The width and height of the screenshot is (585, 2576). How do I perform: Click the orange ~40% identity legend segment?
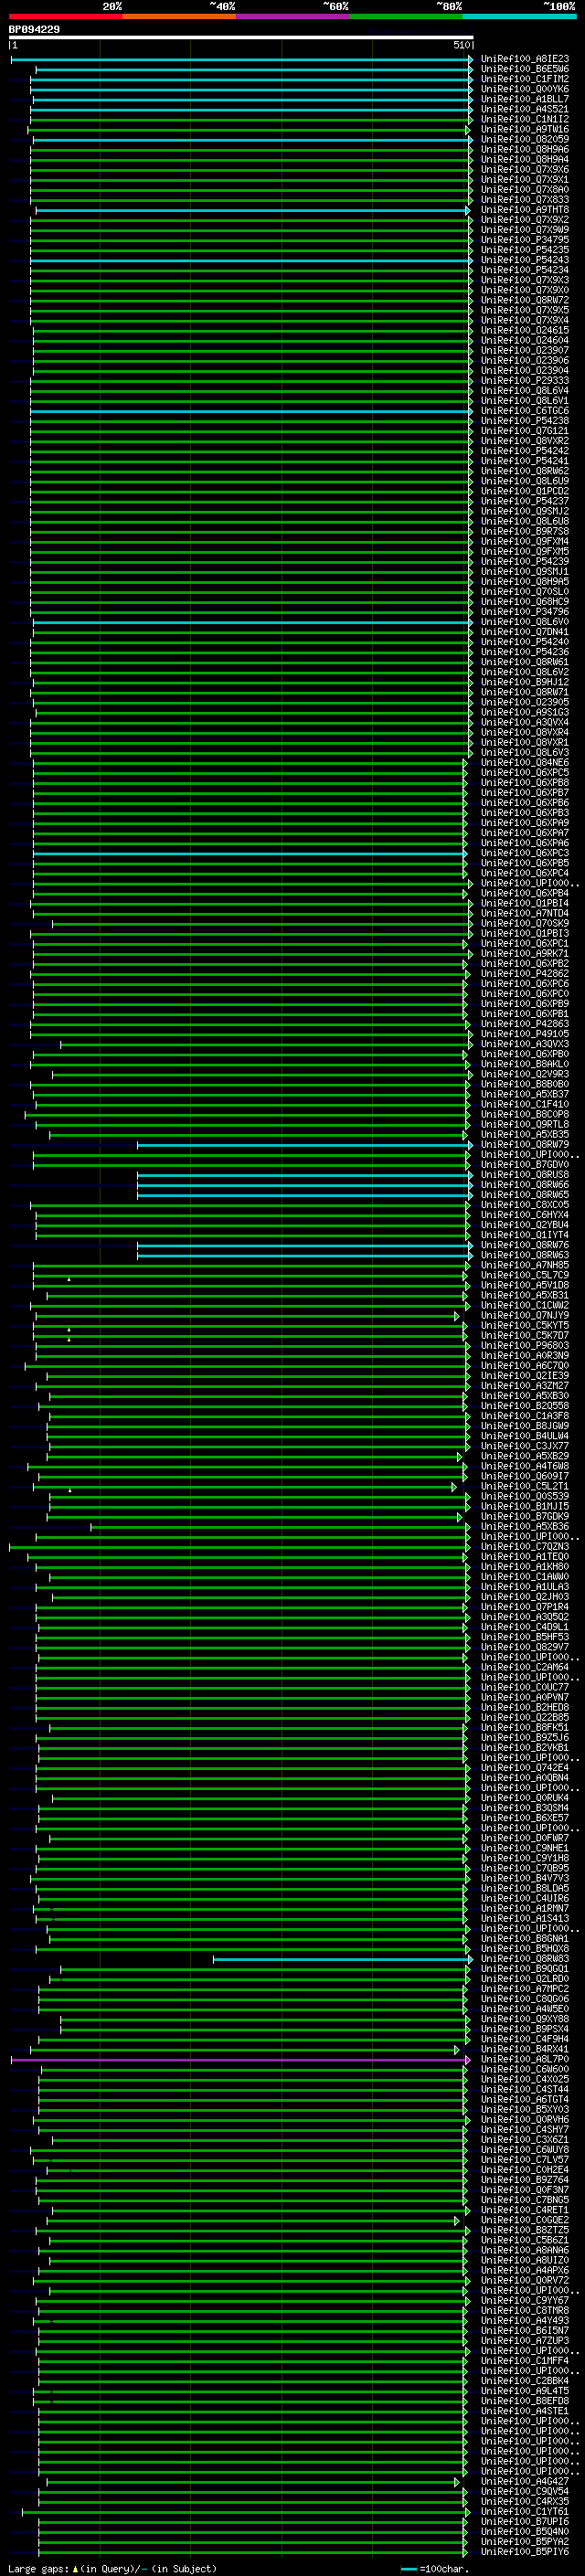(x=179, y=16)
